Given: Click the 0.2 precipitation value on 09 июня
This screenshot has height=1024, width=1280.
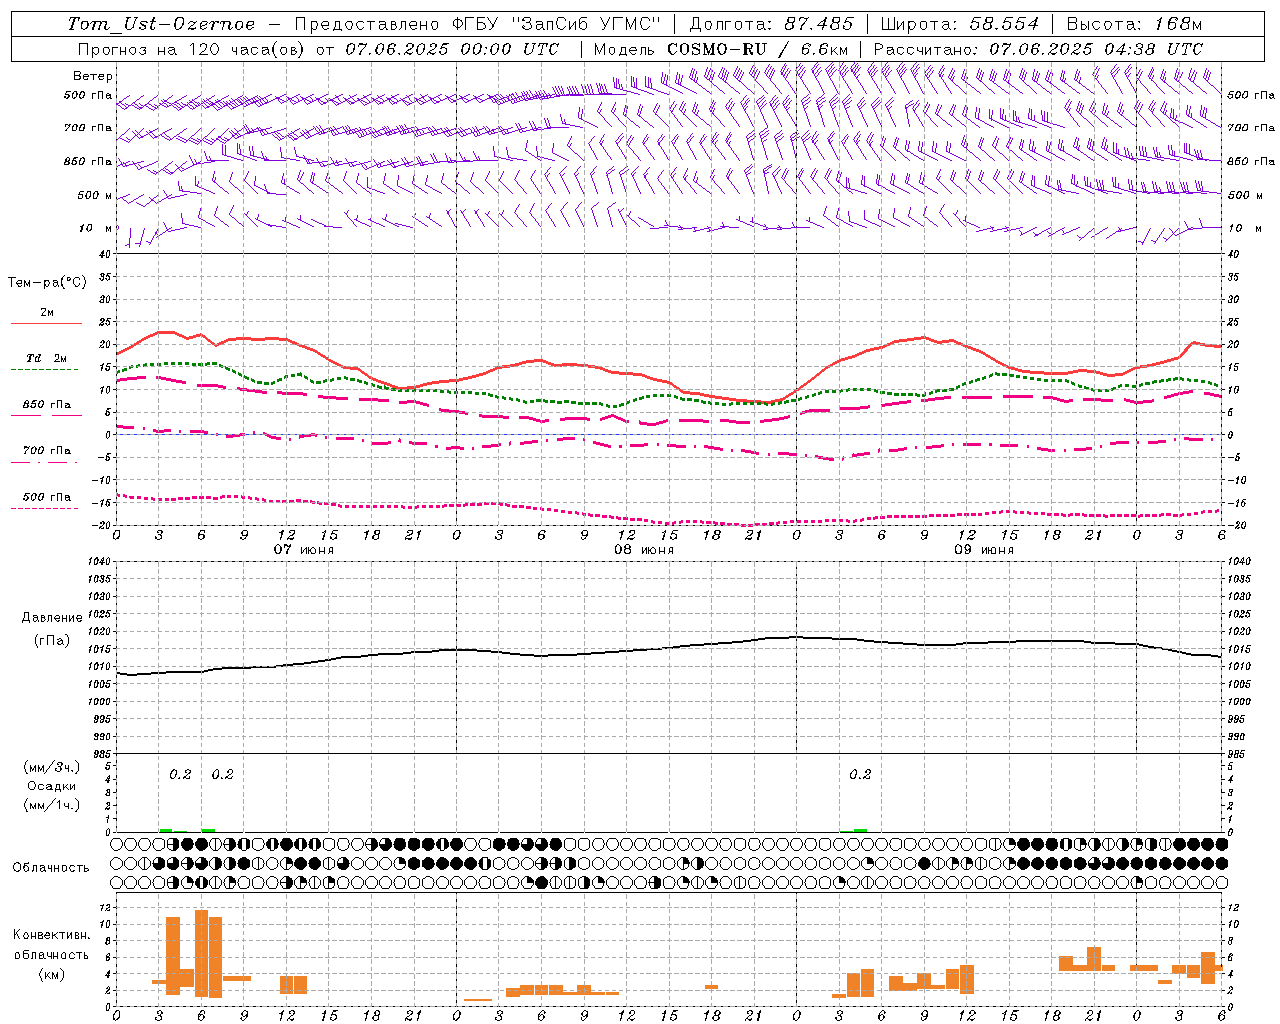Looking at the screenshot, I should [860, 774].
